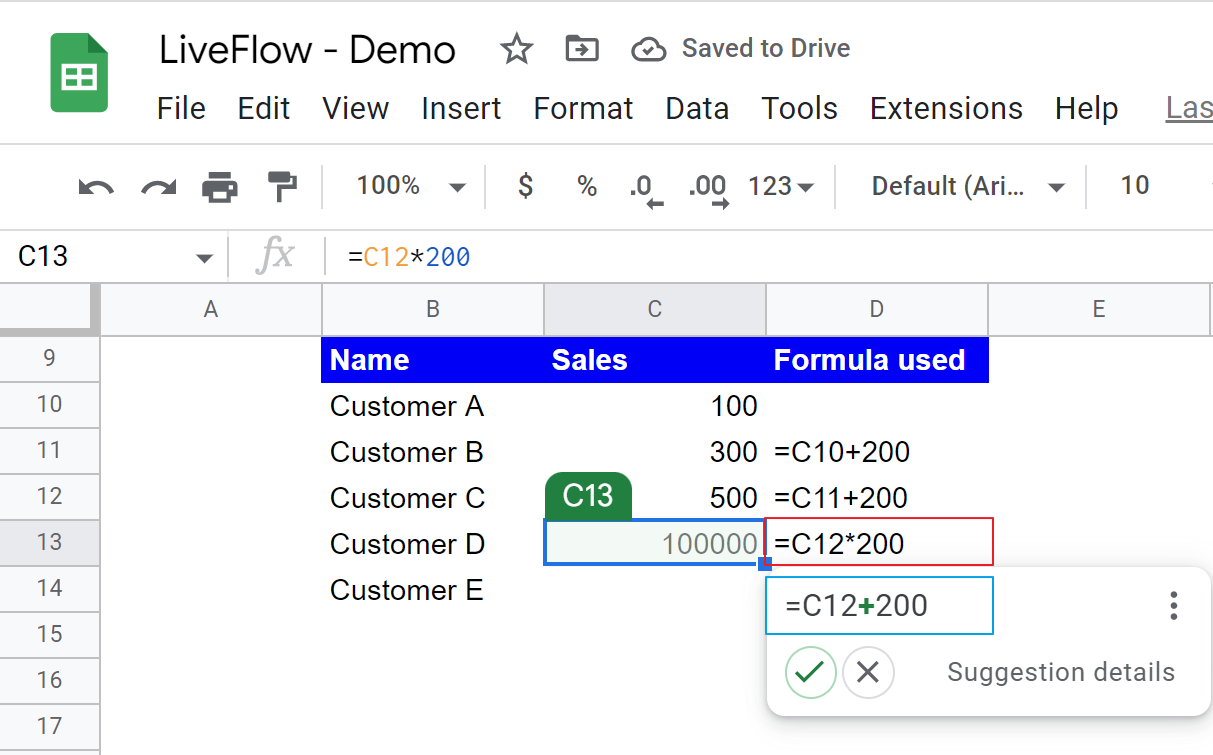
Task: Click the Print icon
Action: (220, 186)
